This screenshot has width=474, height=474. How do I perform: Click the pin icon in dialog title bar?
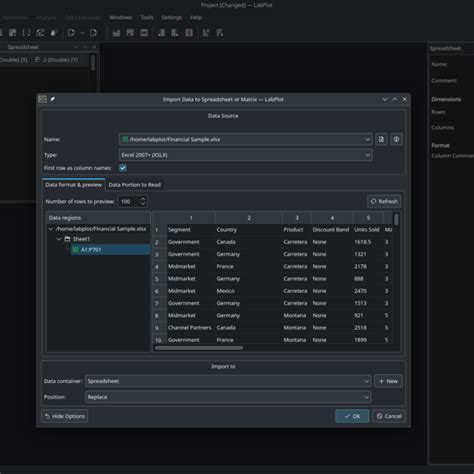53,99
